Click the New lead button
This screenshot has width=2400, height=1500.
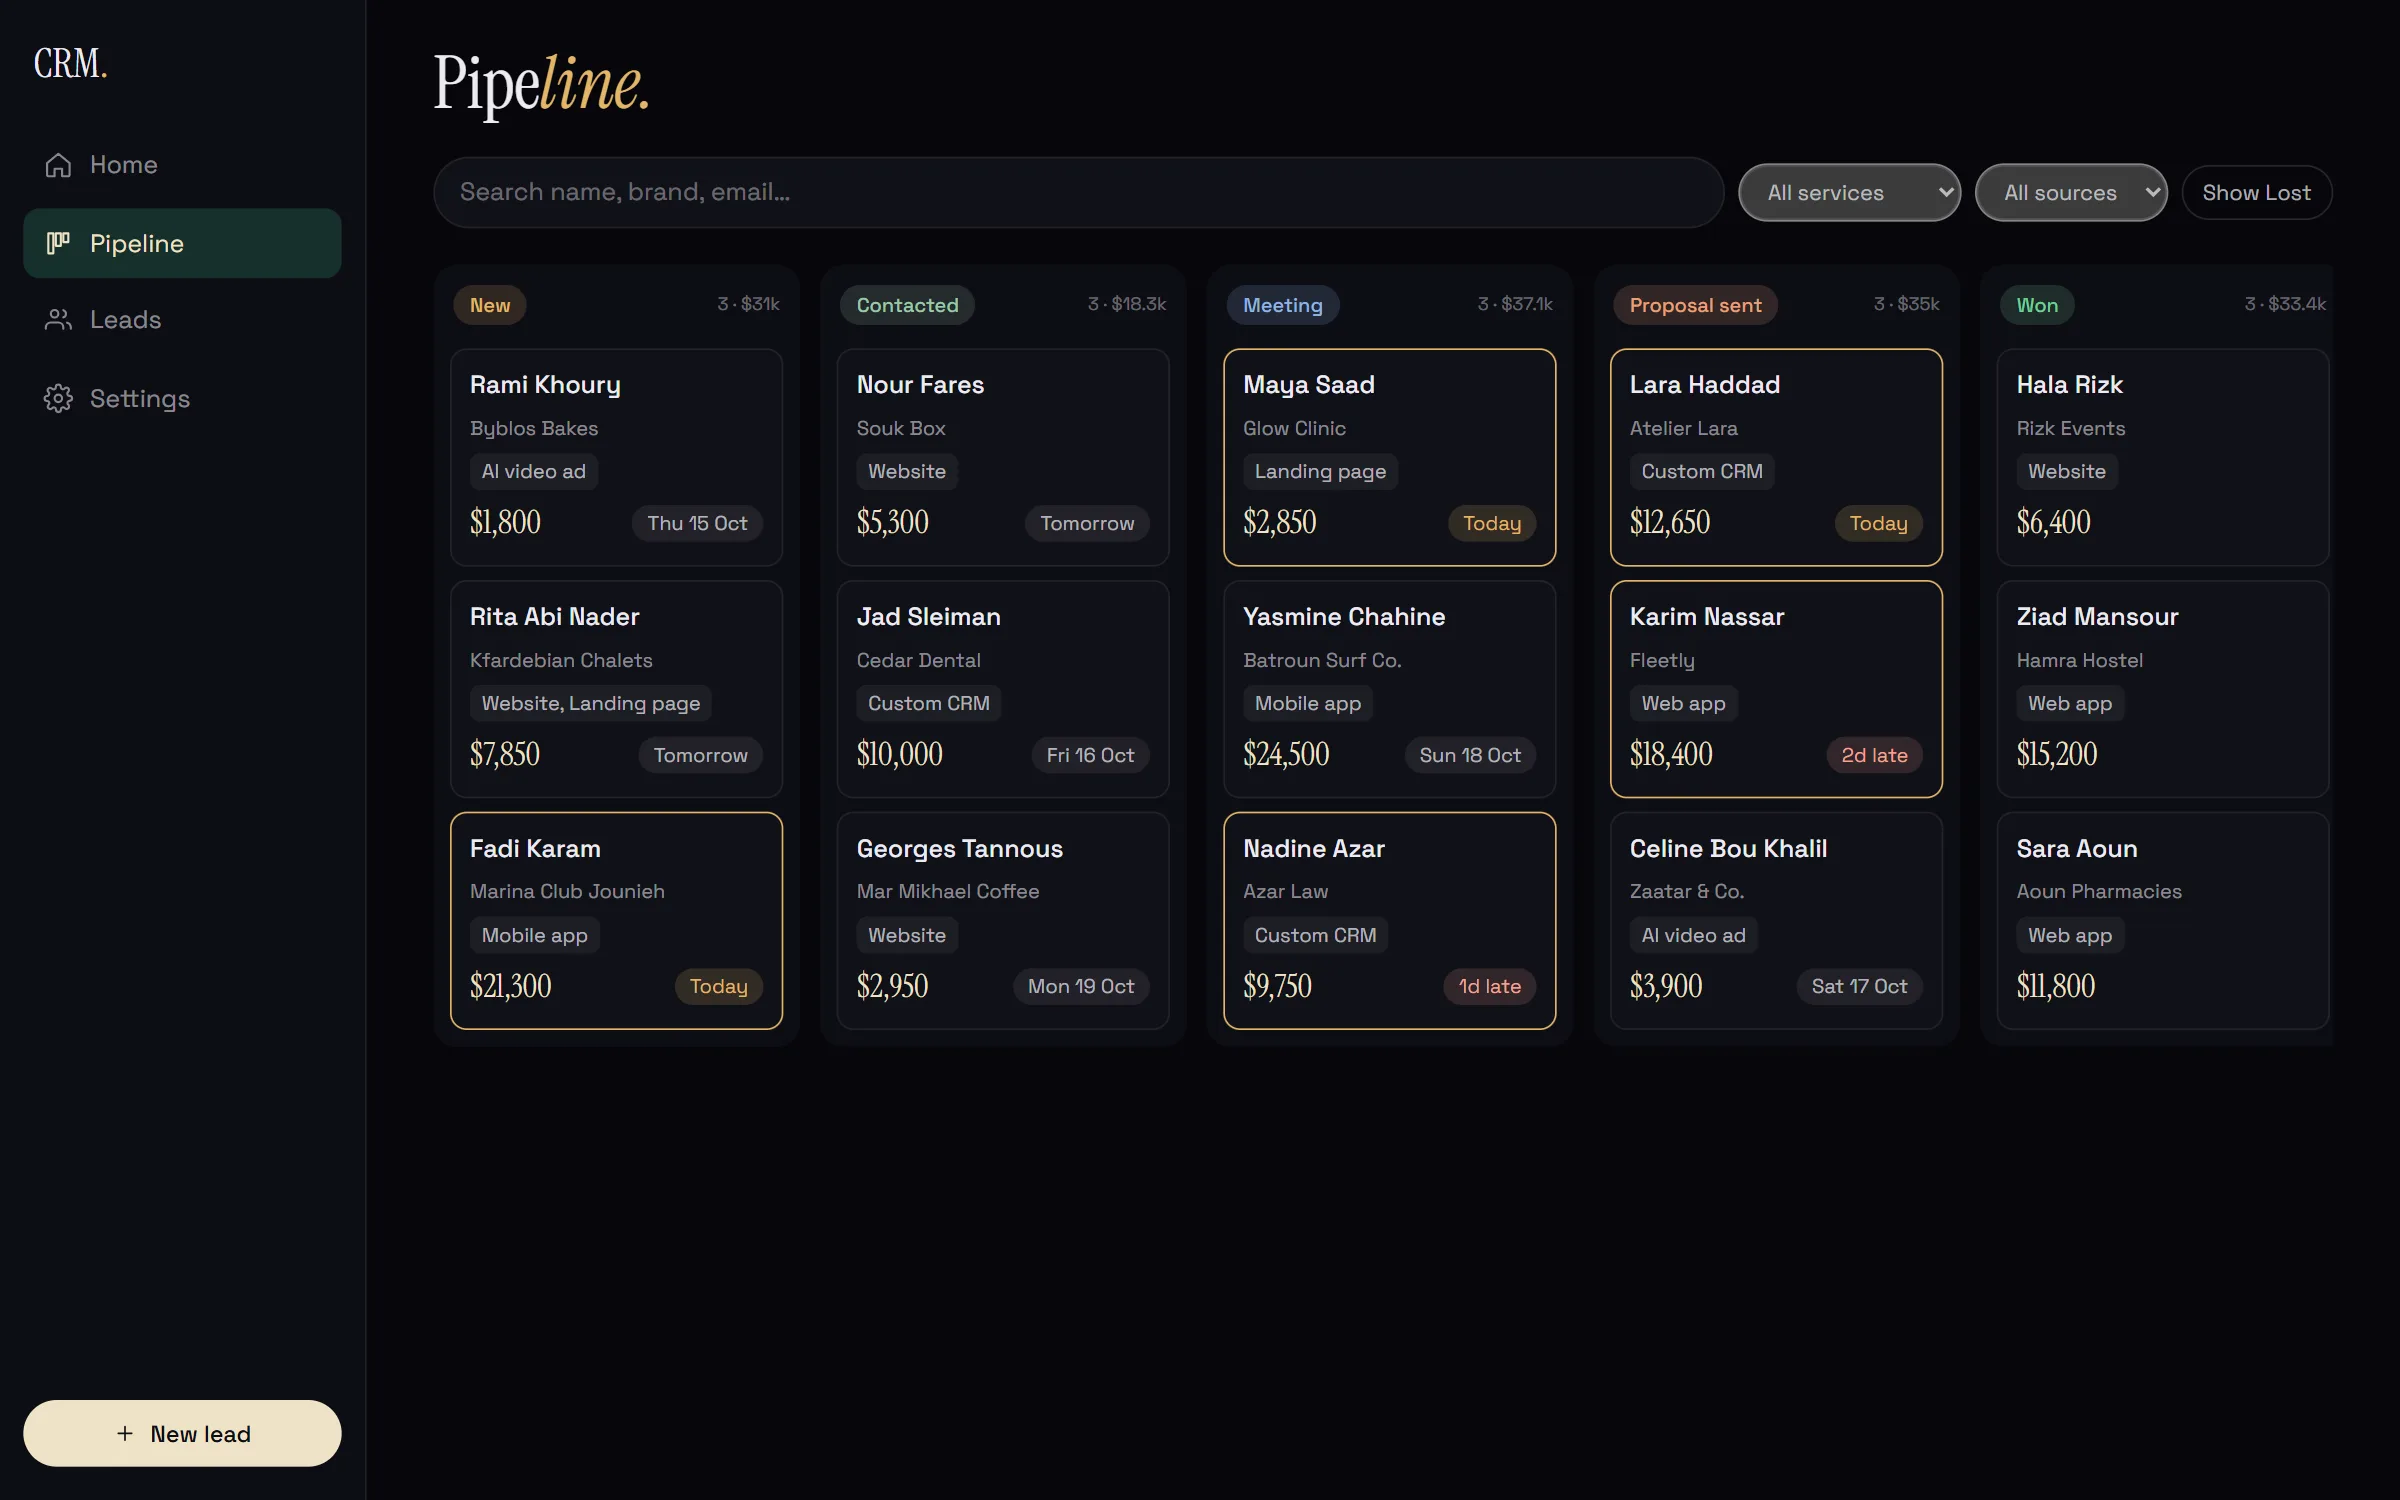click(x=182, y=1433)
